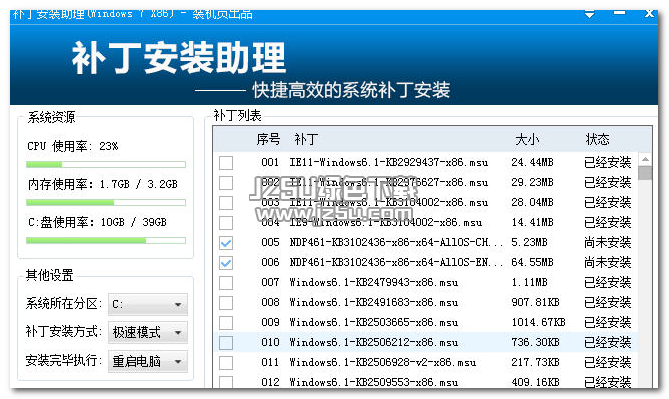Tick the checkbox for patch 002
This screenshot has height=399, width=669.
pos(226,183)
